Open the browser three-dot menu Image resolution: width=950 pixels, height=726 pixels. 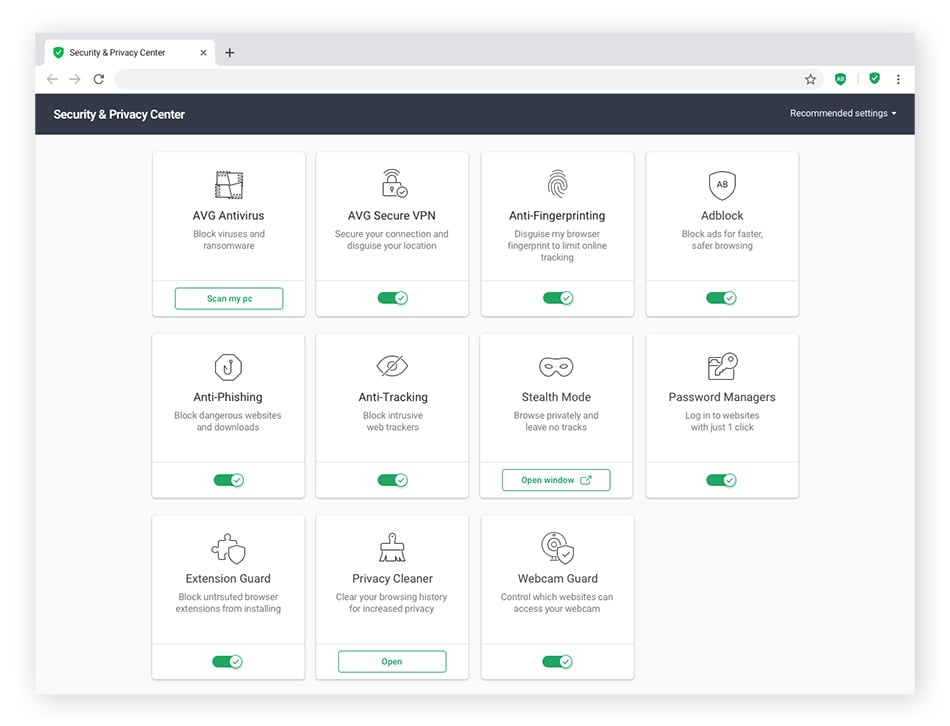898,79
